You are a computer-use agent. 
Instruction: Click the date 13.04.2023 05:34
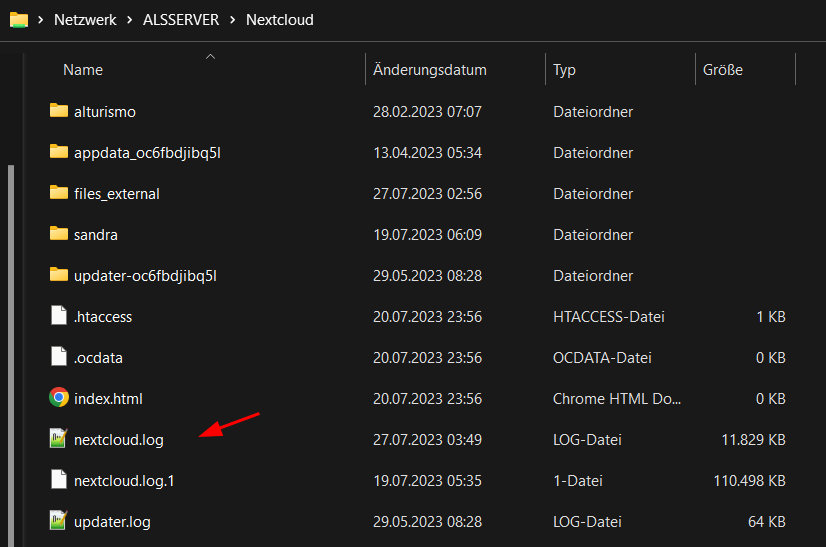427,153
